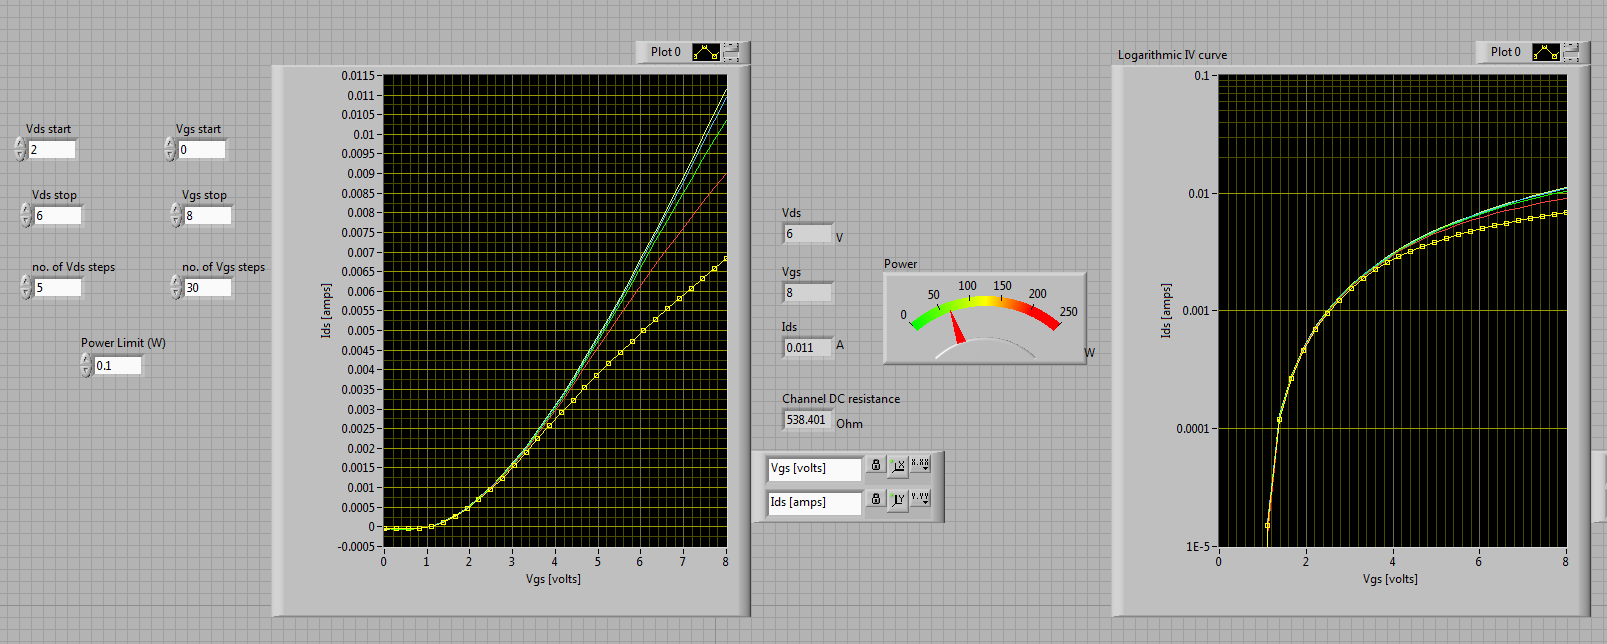
Task: Click the Vgs [volts] X scale name field
Action: 814,468
